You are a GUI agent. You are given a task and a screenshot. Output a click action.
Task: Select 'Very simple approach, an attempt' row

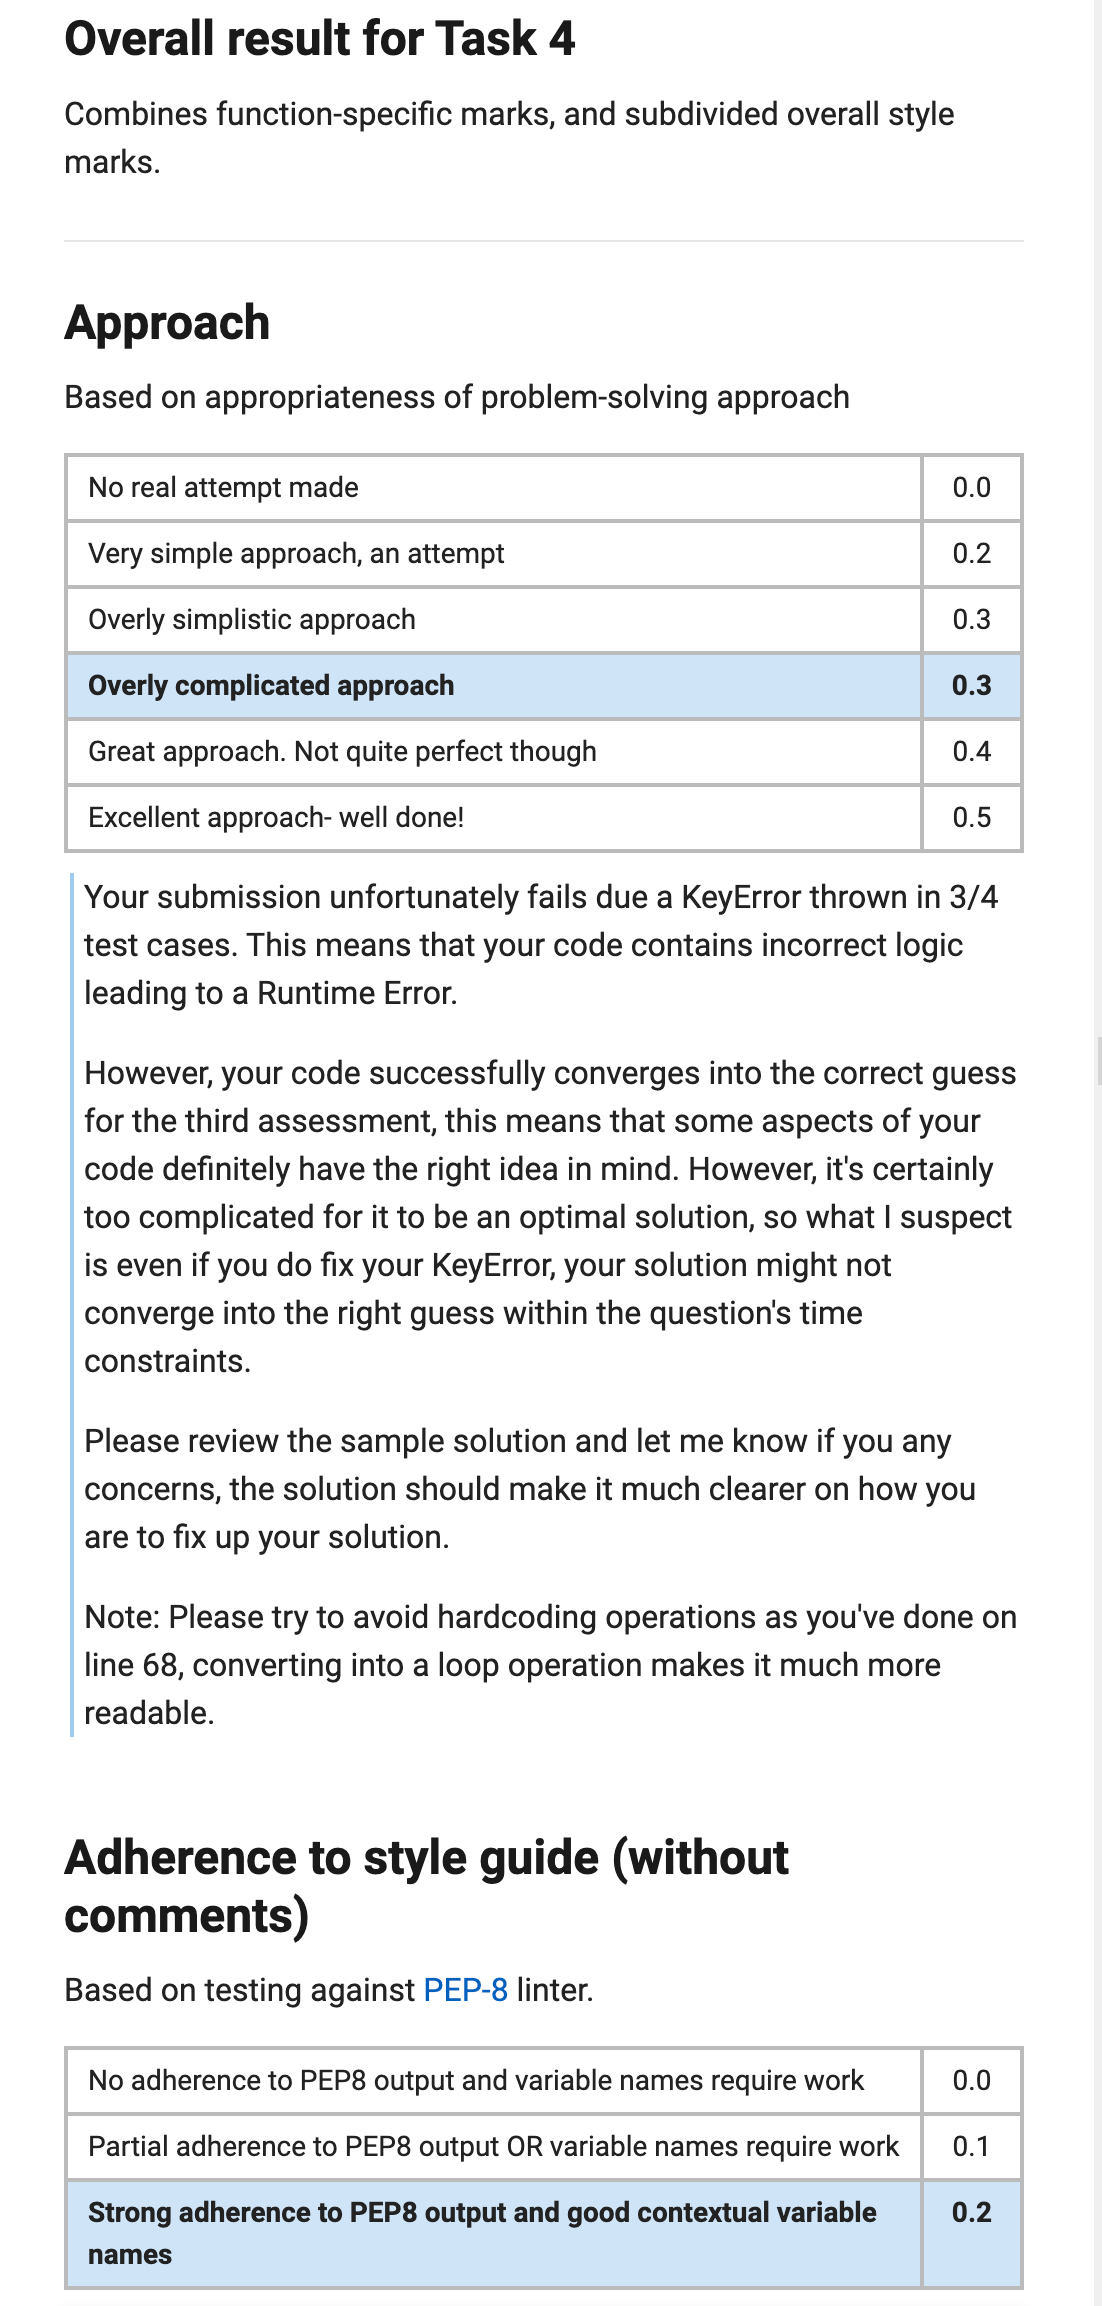(x=544, y=554)
